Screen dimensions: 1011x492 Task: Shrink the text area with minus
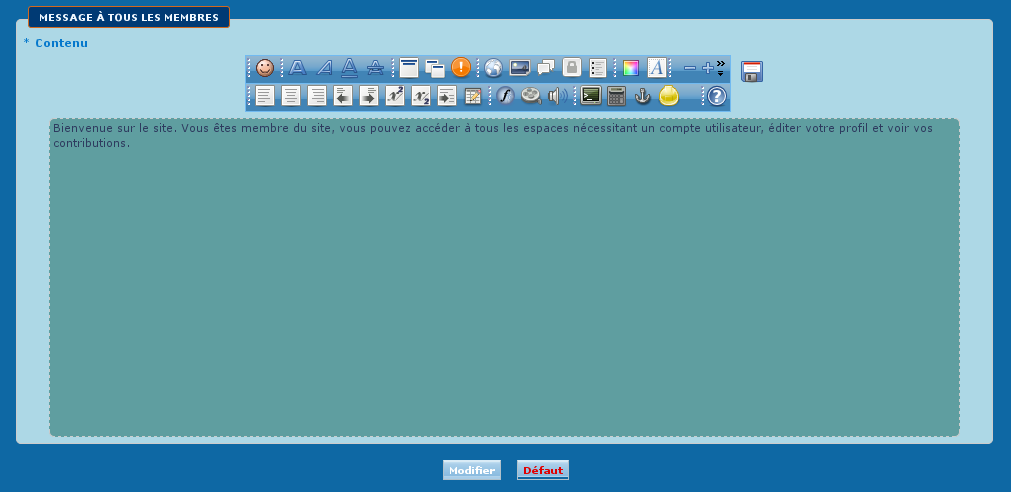tap(689, 68)
